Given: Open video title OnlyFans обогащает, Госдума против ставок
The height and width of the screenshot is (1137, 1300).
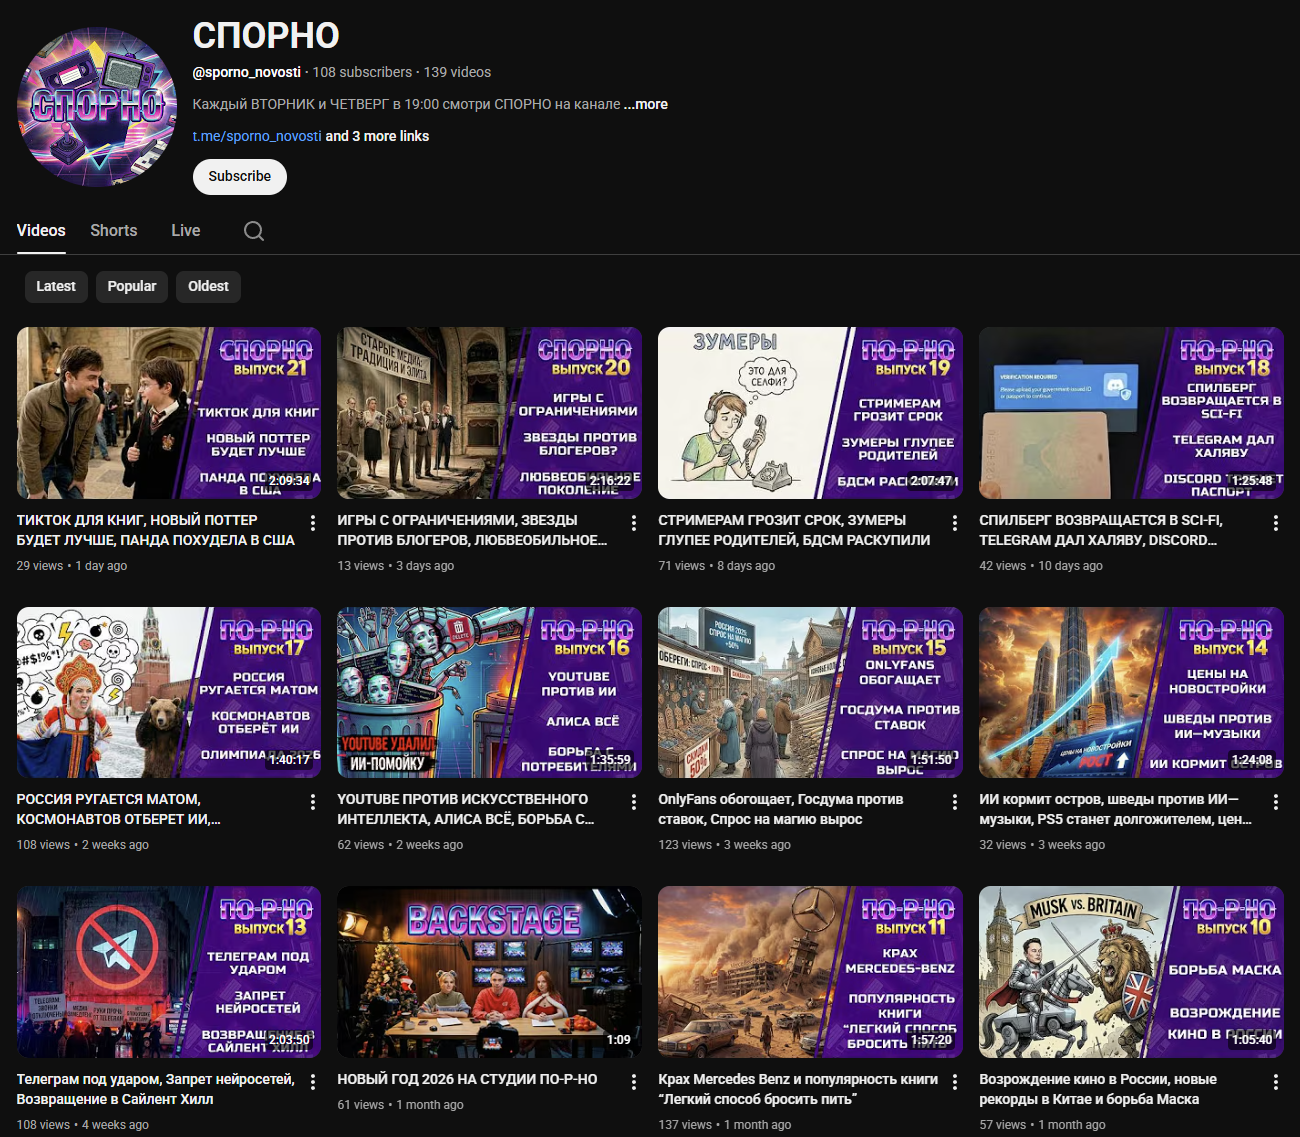Looking at the screenshot, I should [781, 809].
